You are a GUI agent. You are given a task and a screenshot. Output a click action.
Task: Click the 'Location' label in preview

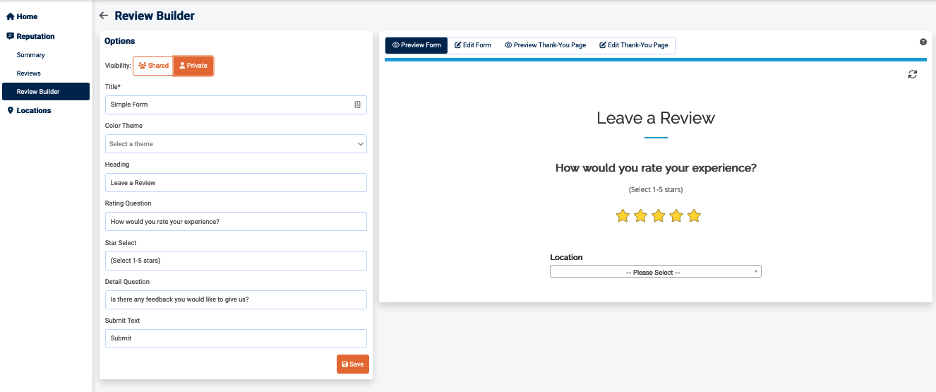point(566,257)
